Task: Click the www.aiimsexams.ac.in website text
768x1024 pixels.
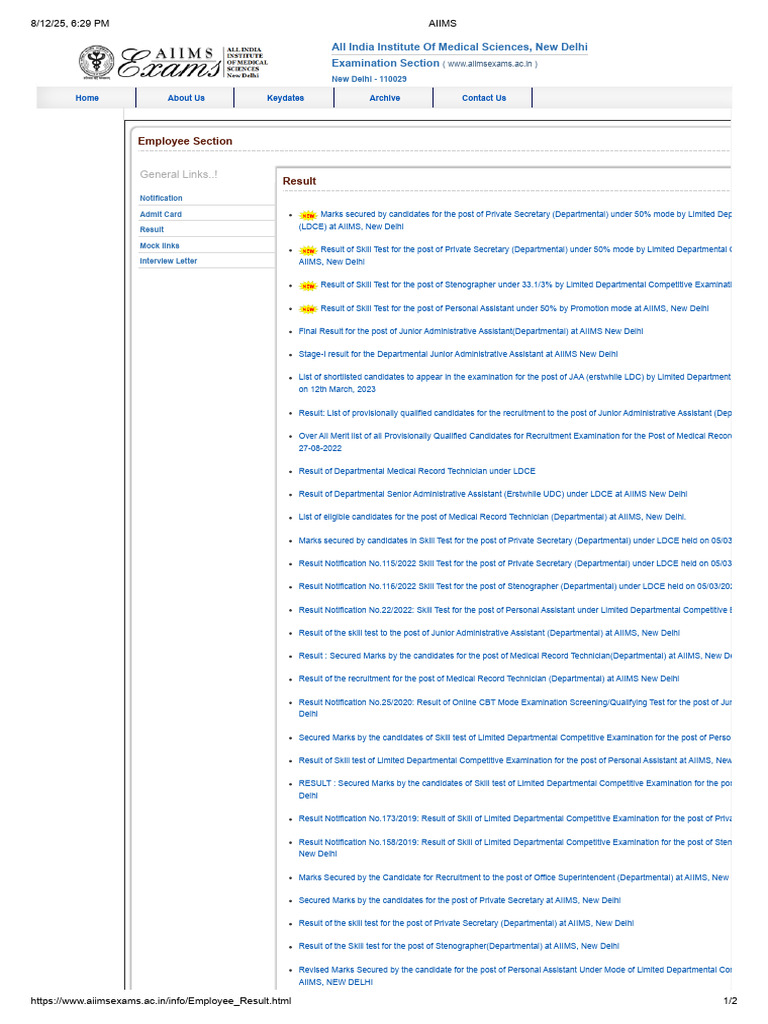Action: tap(490, 64)
